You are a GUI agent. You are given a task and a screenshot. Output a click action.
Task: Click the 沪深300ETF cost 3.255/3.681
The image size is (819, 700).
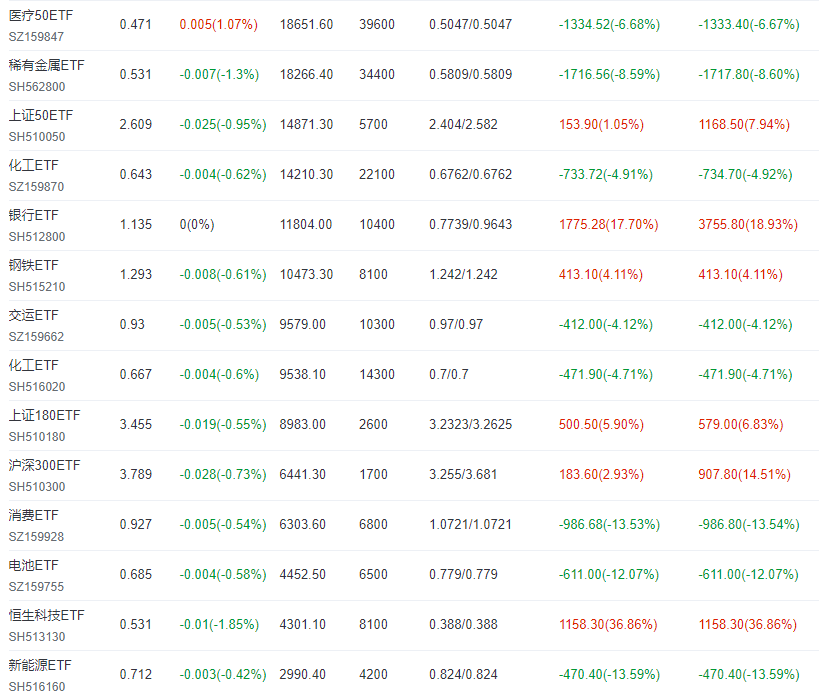click(x=463, y=475)
